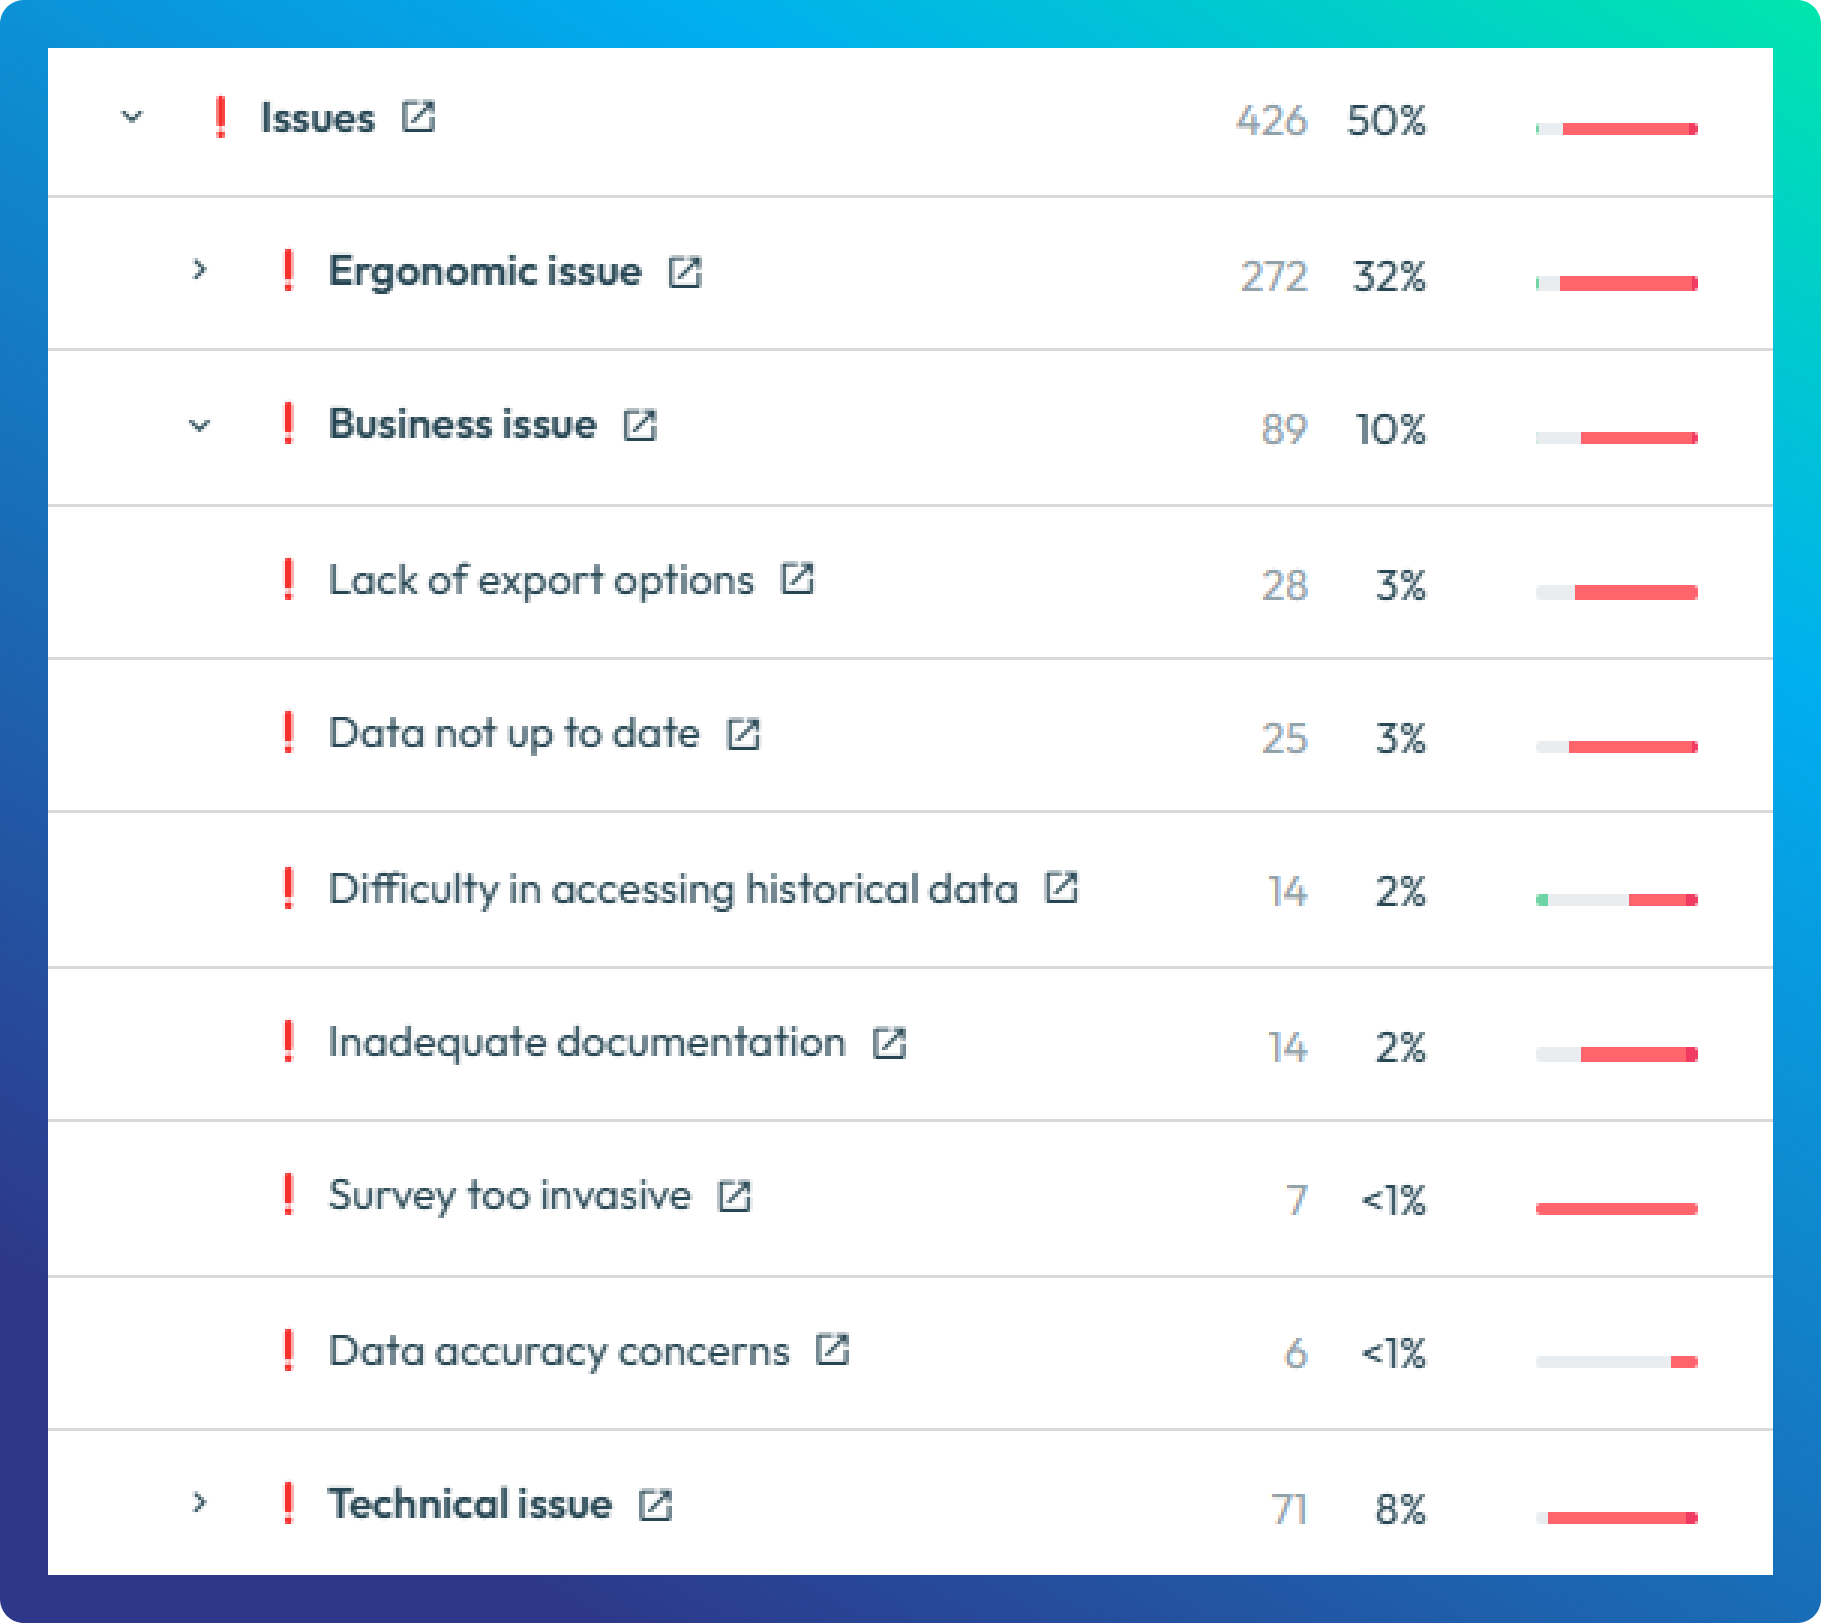The height and width of the screenshot is (1623, 1821).
Task: Open Survey too invasive external link icon
Action: 734,1196
